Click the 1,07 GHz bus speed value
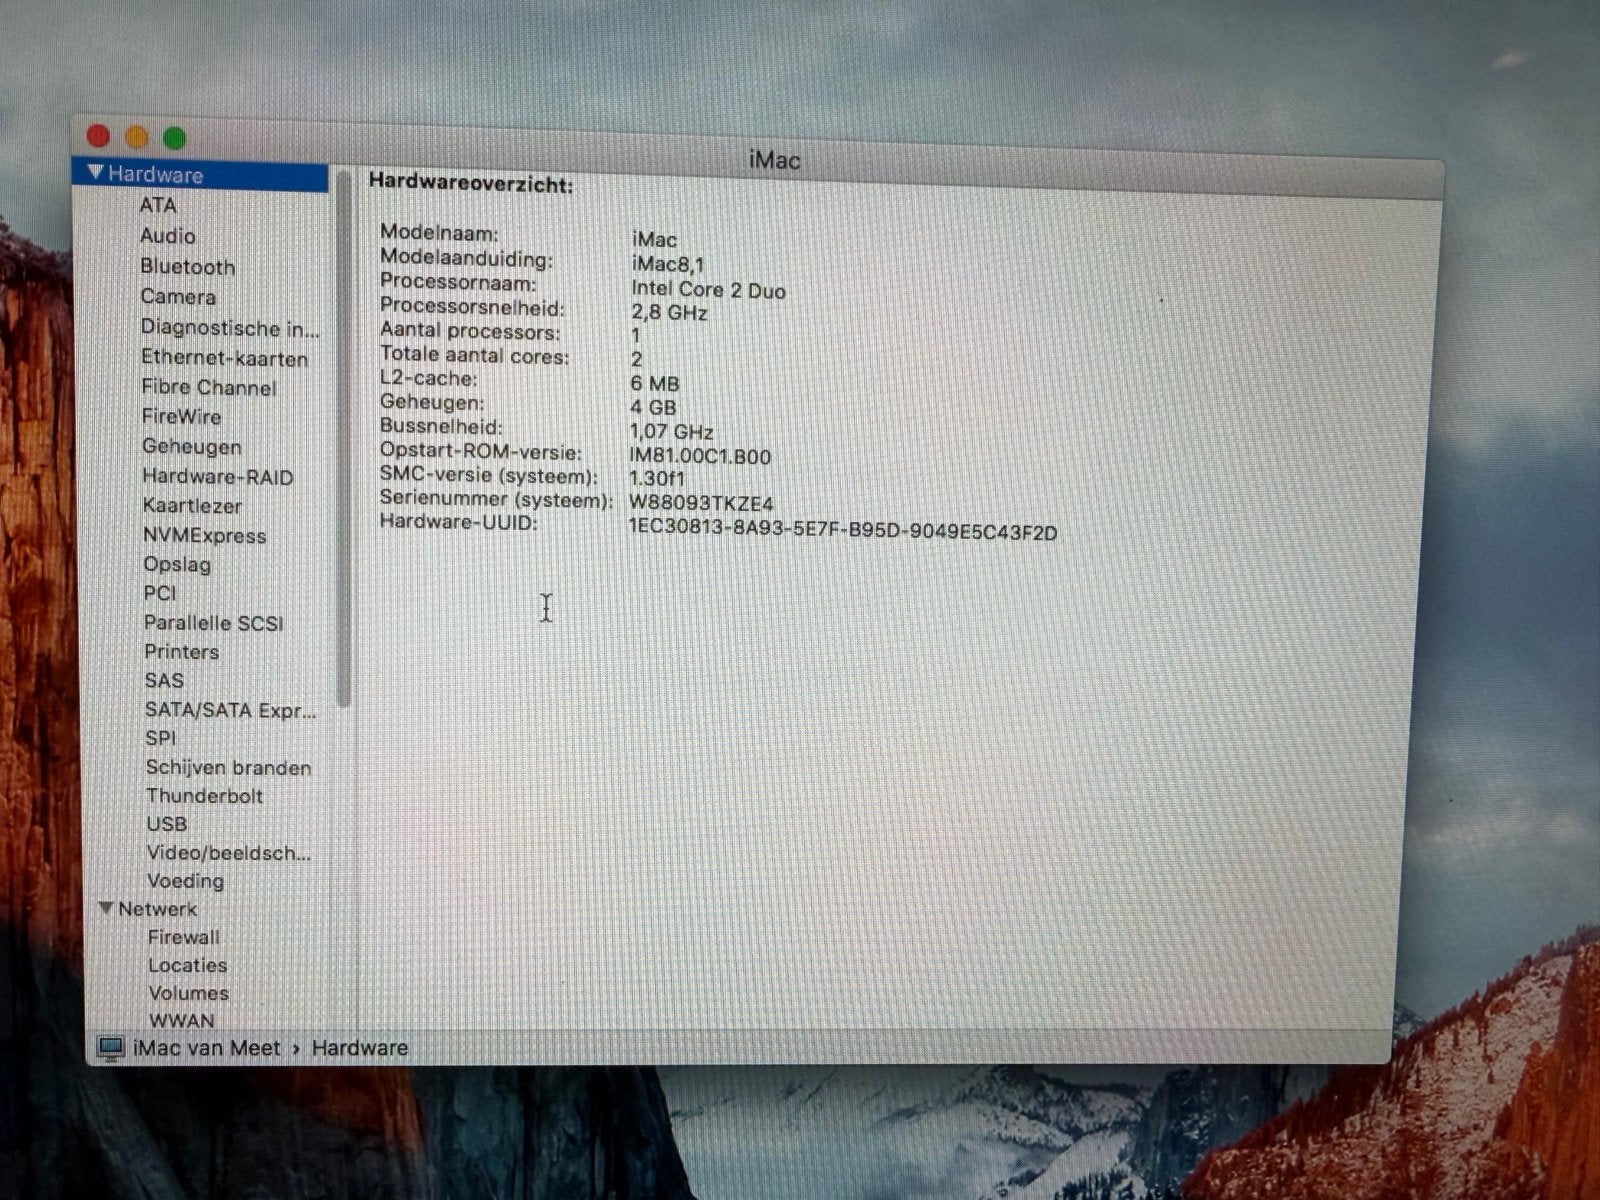Screen dimensions: 1600x1200 click(671, 432)
